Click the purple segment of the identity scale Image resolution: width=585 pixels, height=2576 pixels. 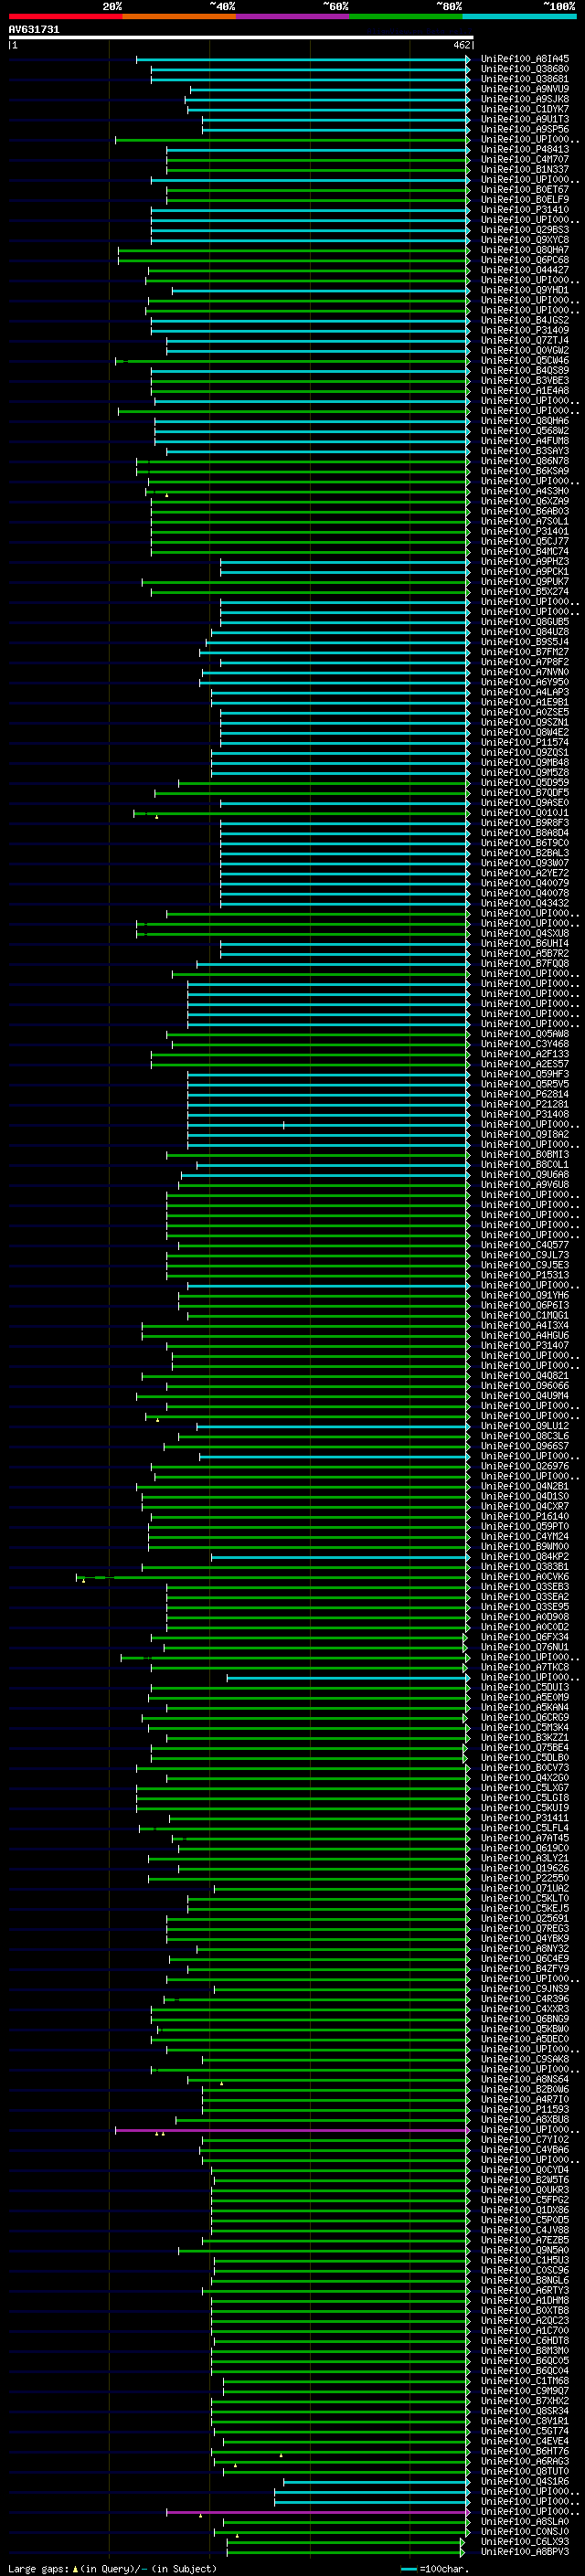point(292,17)
